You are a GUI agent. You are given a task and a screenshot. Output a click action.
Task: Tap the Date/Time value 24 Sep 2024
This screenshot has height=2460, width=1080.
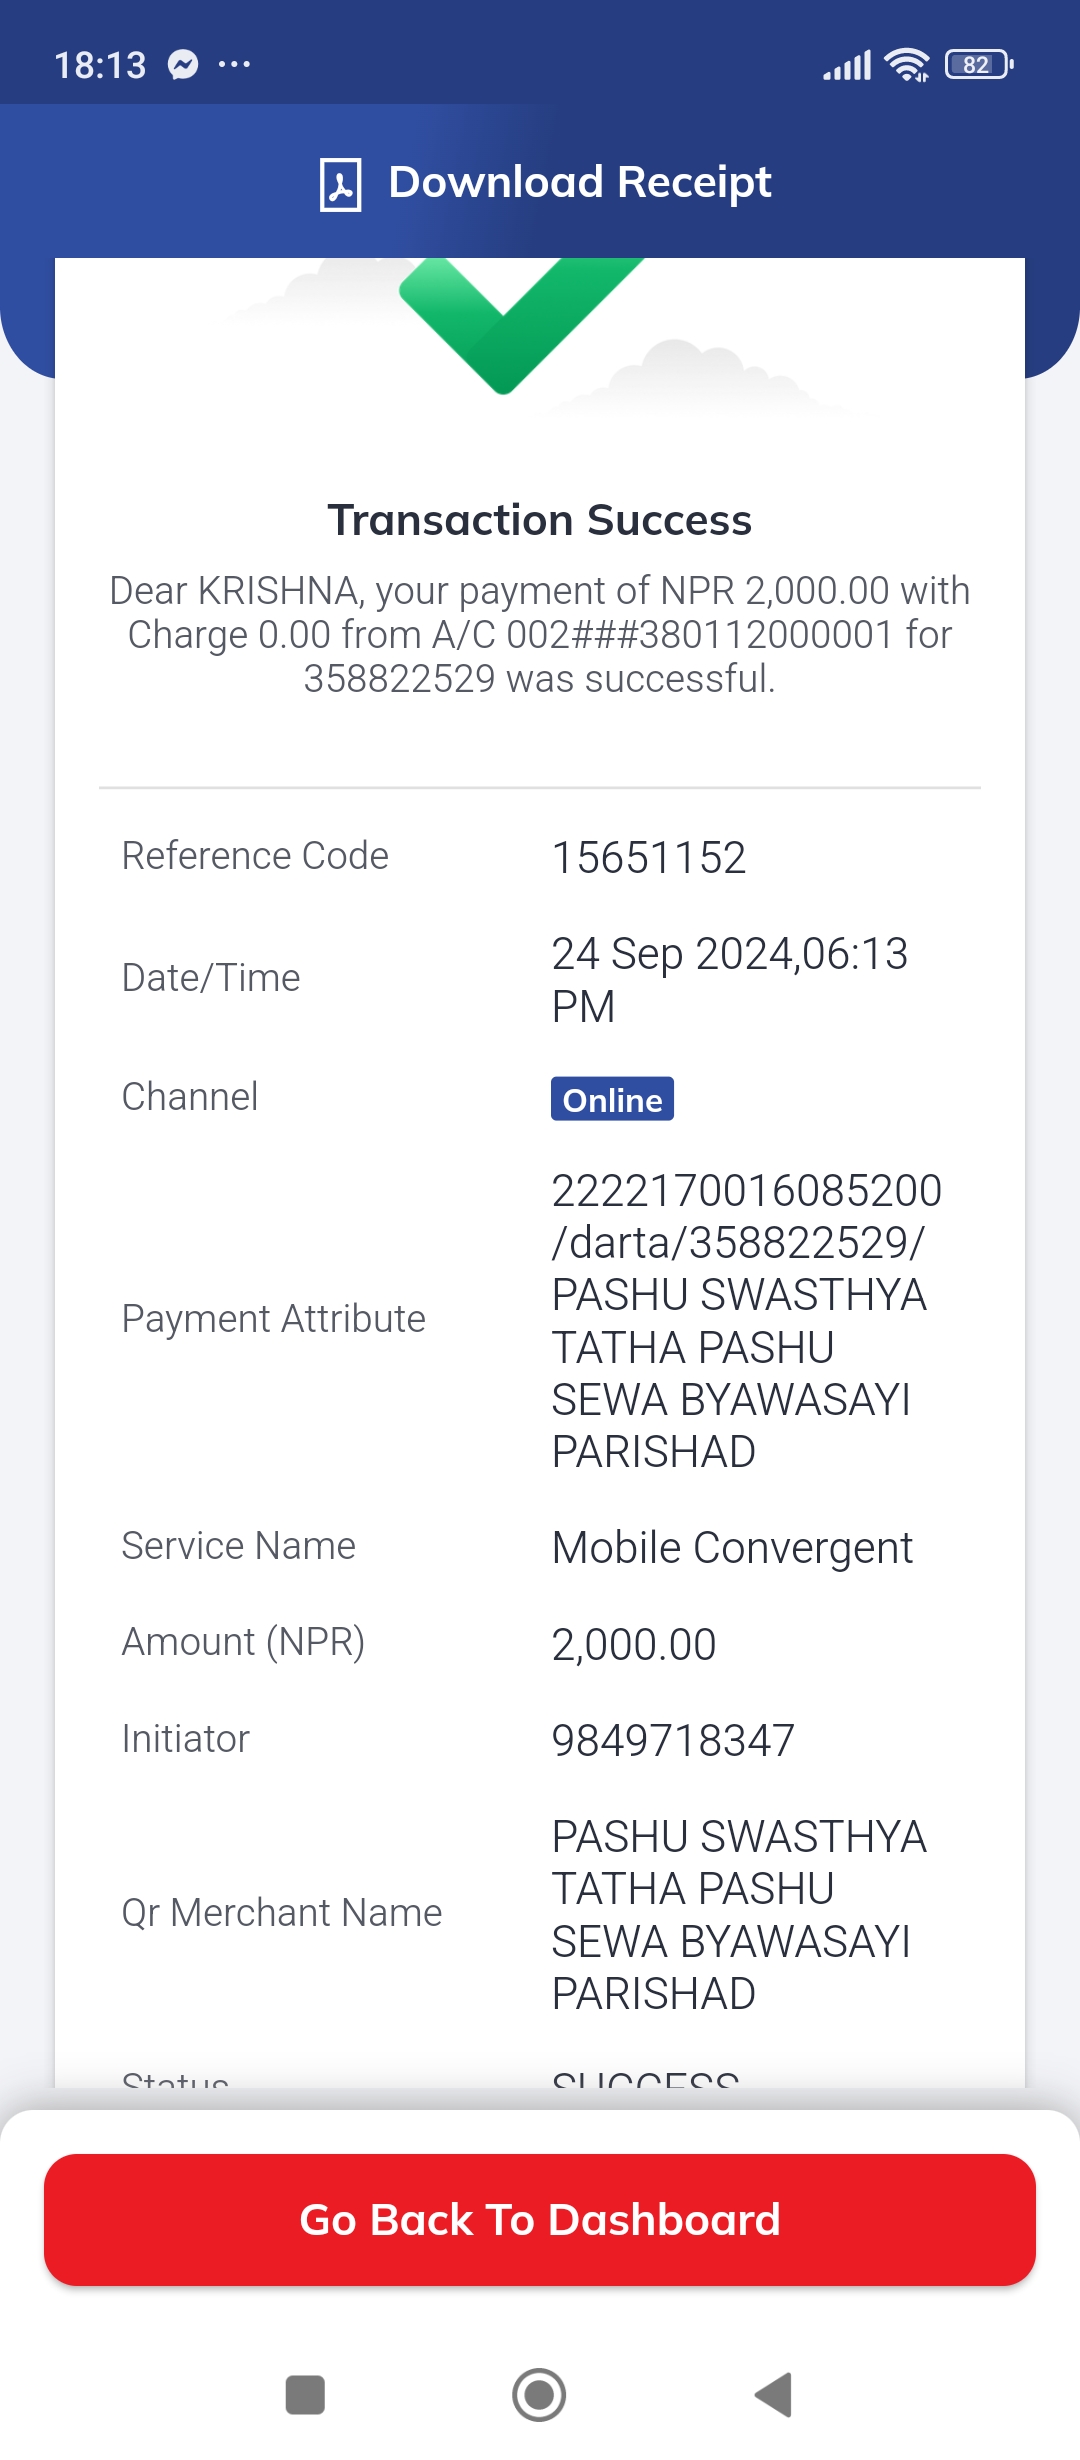click(x=730, y=980)
